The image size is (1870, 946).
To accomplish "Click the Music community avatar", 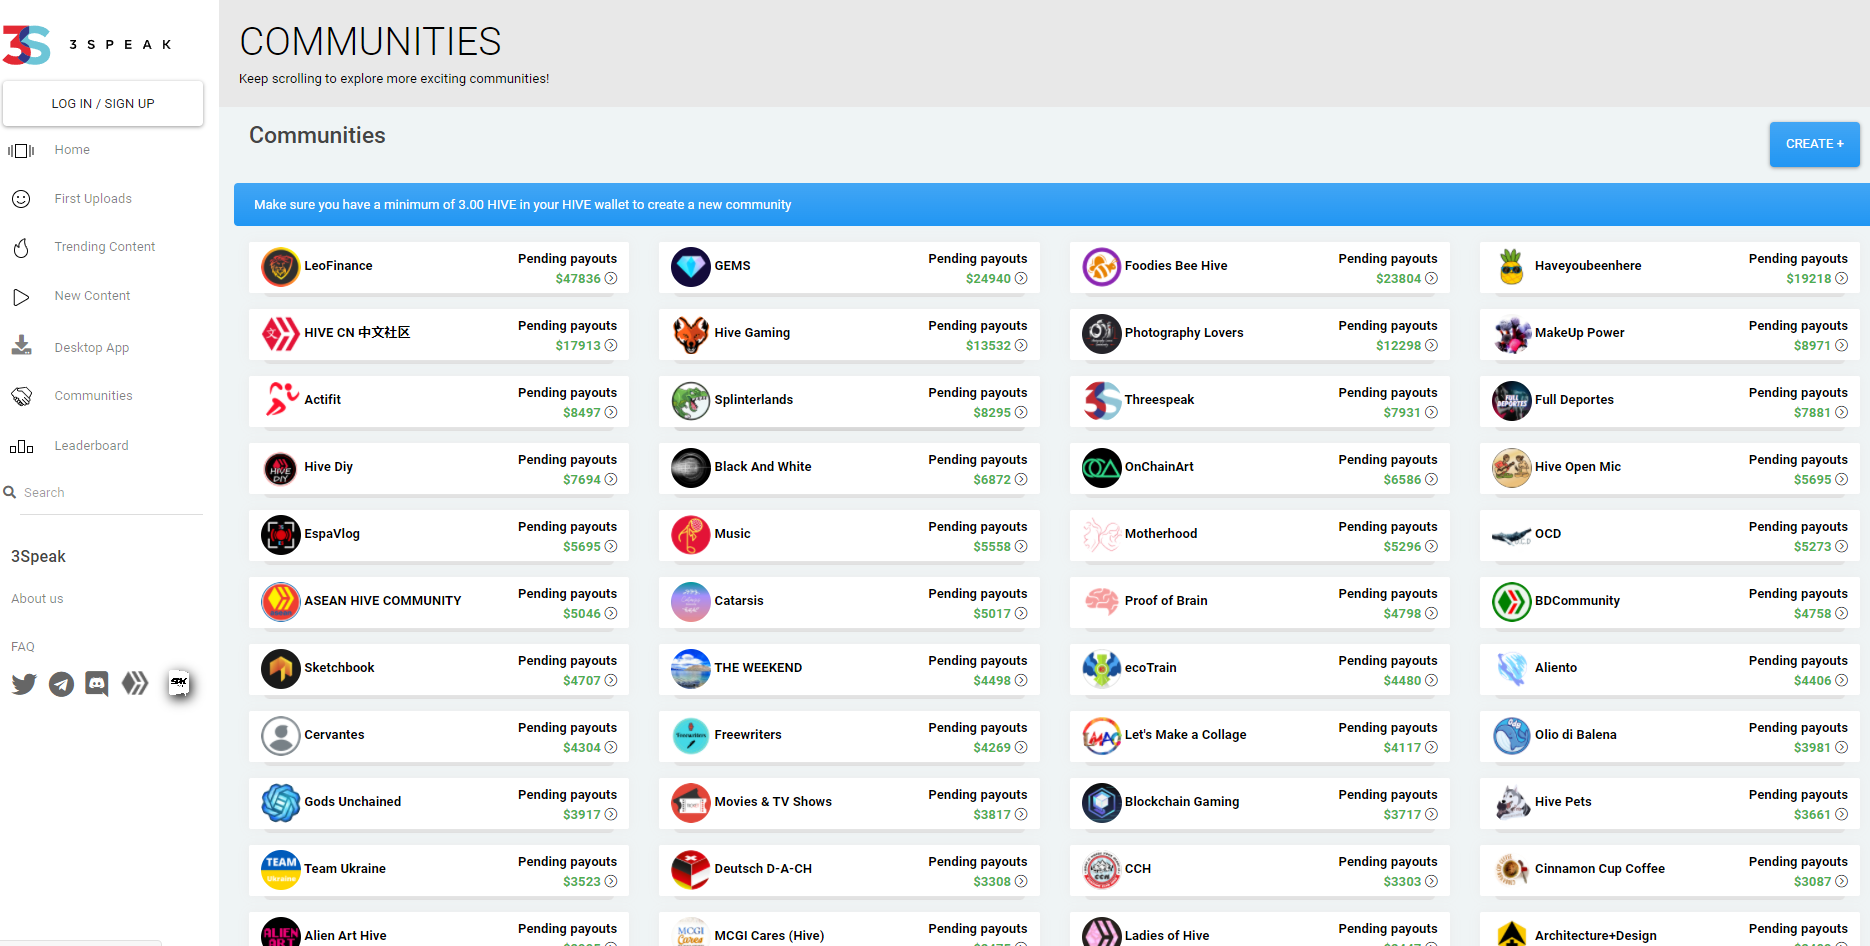I will 691,535.
